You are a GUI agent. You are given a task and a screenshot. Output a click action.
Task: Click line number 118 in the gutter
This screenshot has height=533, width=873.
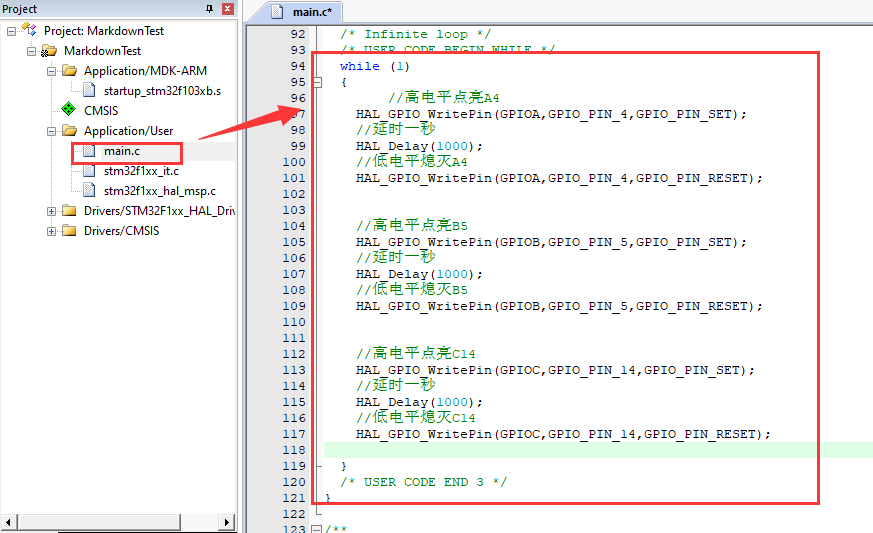(294, 450)
